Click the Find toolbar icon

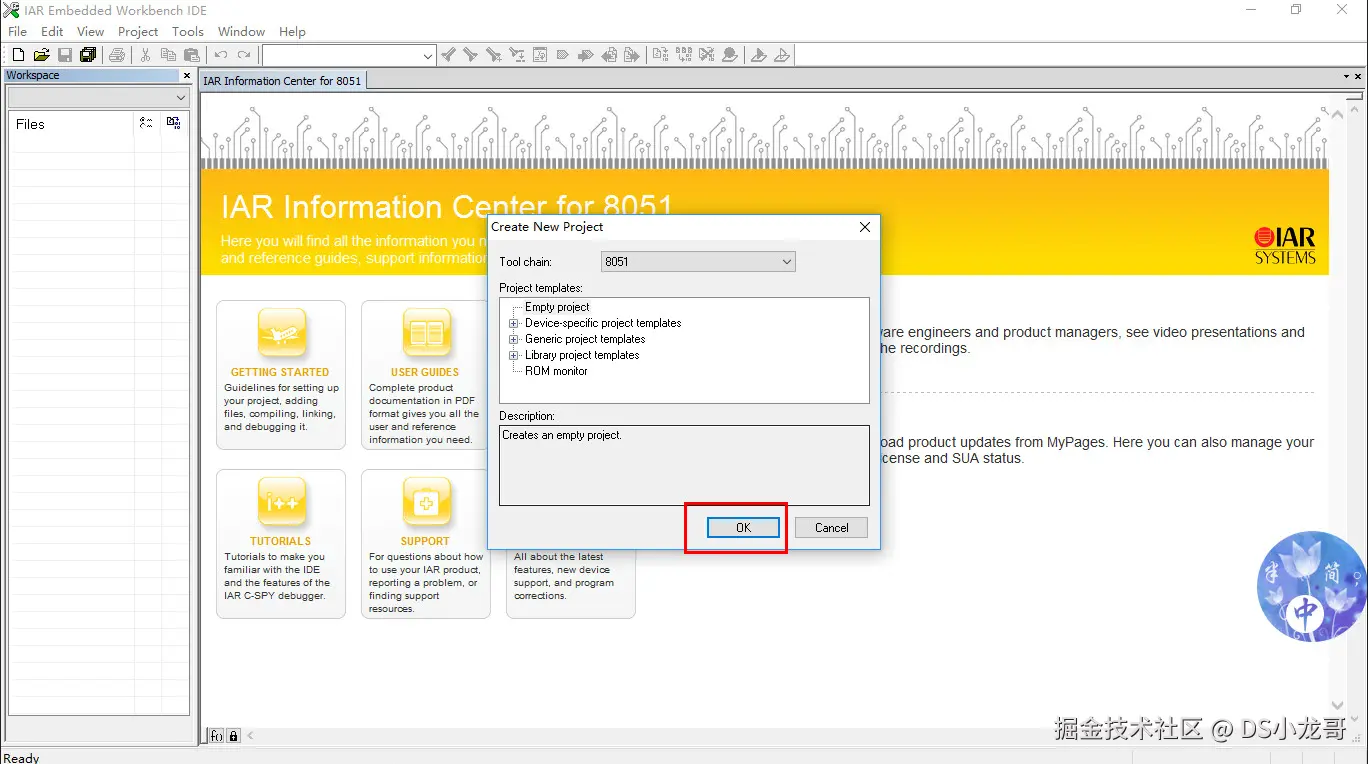pyautogui.click(x=494, y=55)
